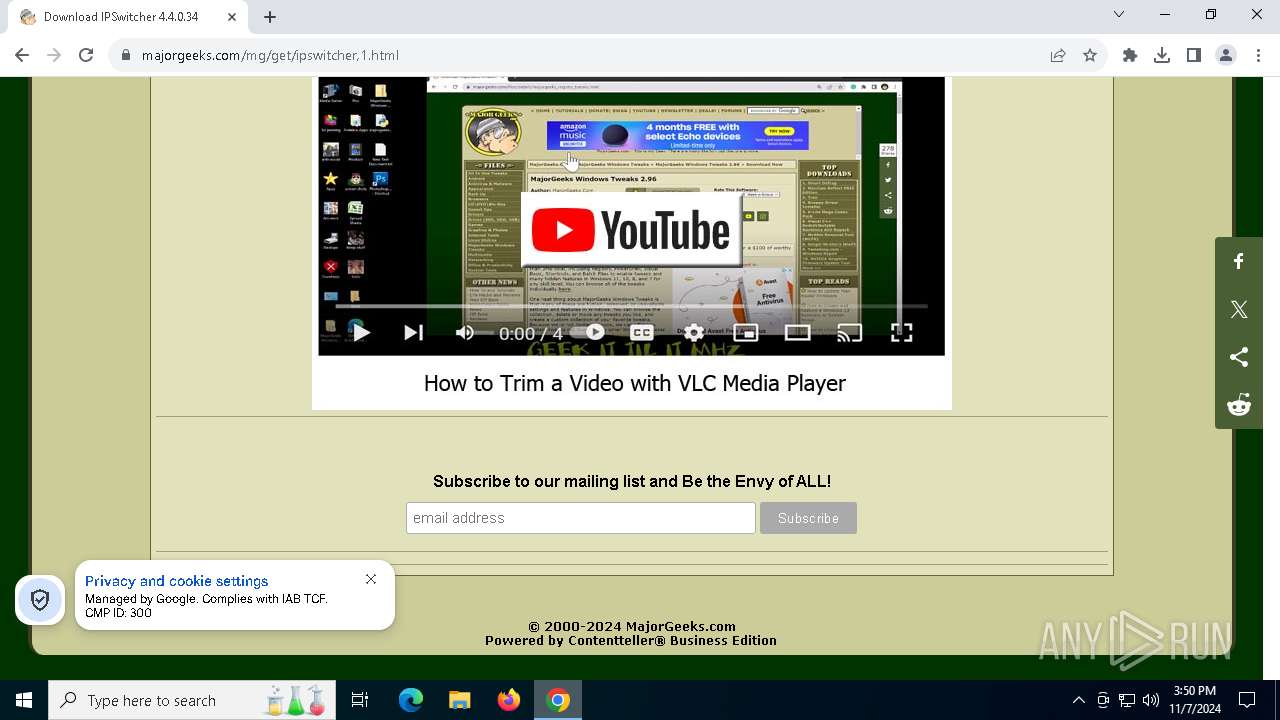Click the Subscribe button
This screenshot has height=720, width=1280.
point(808,518)
